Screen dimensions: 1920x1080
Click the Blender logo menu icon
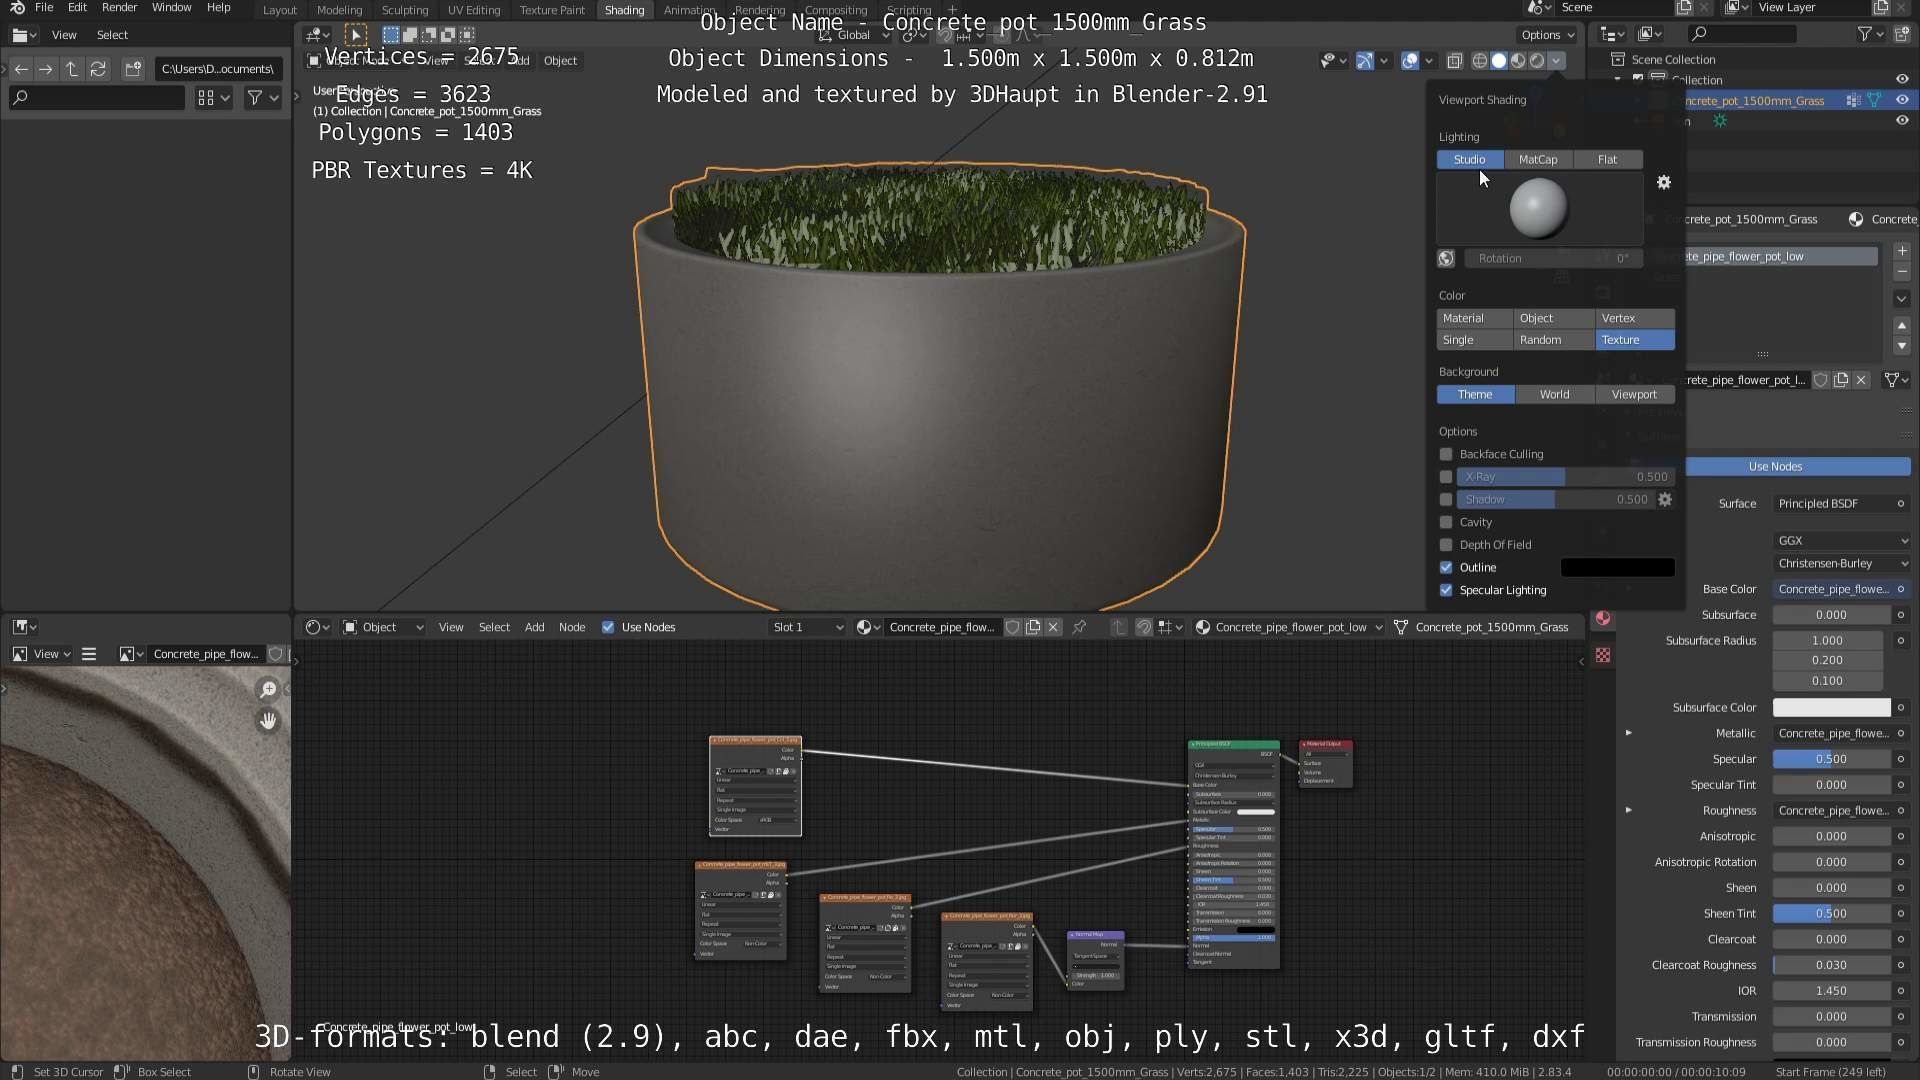pyautogui.click(x=17, y=8)
